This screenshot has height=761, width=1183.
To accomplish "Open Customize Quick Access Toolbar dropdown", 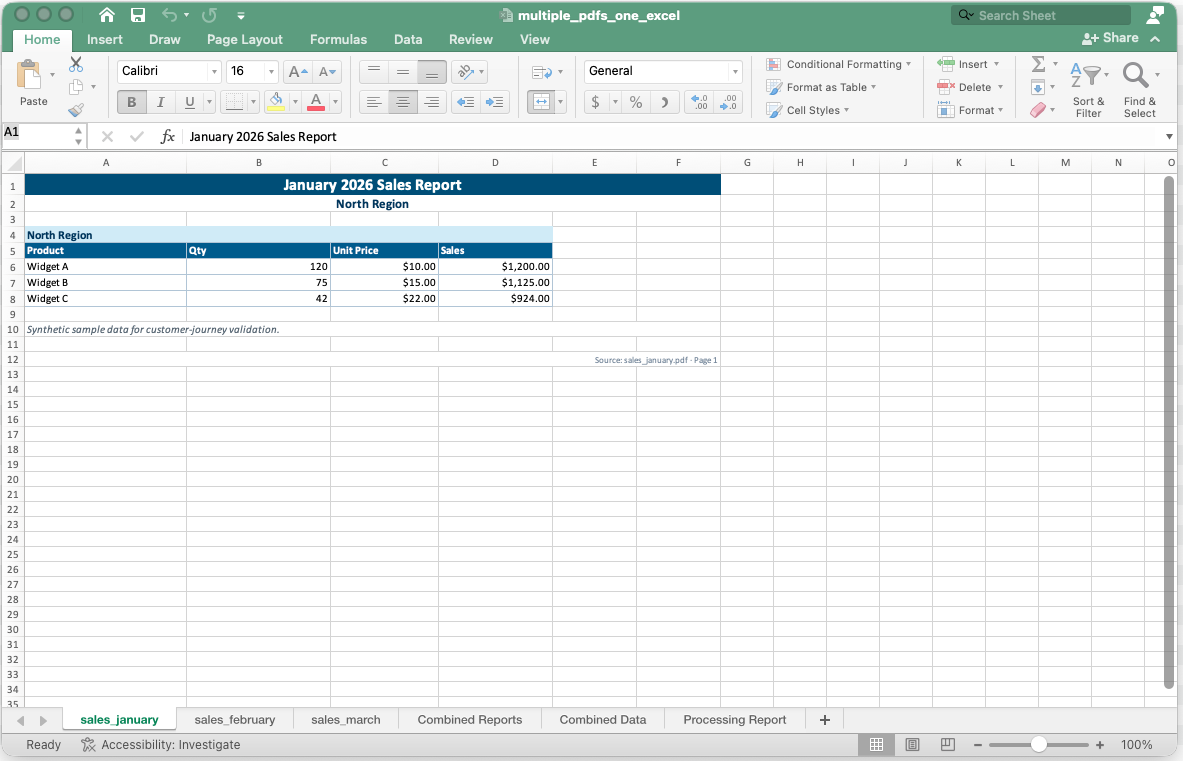I will click(x=241, y=15).
